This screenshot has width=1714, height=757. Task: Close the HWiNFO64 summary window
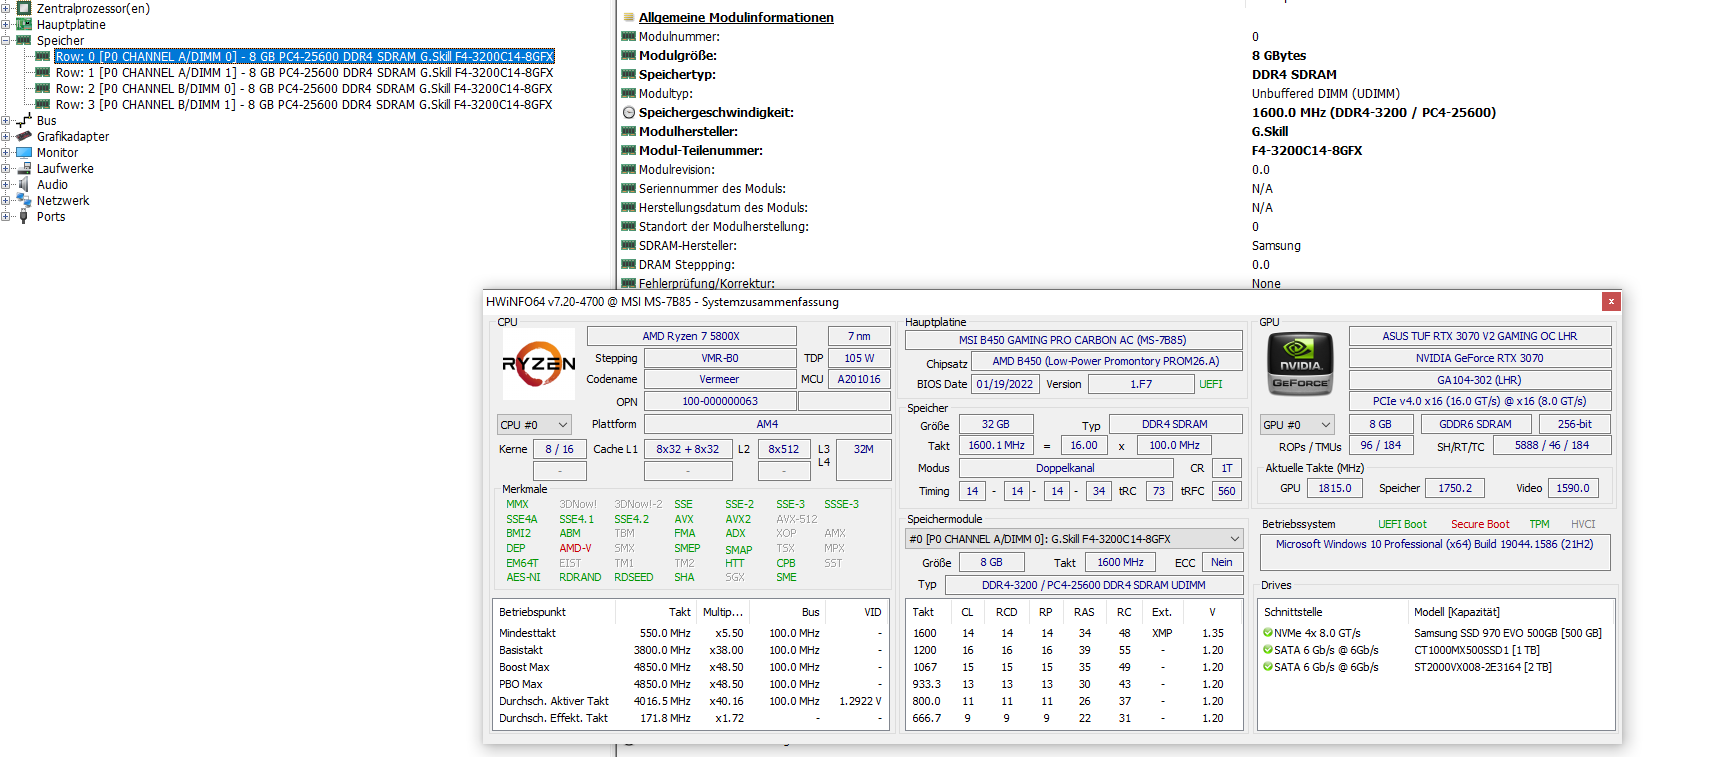pyautogui.click(x=1610, y=301)
